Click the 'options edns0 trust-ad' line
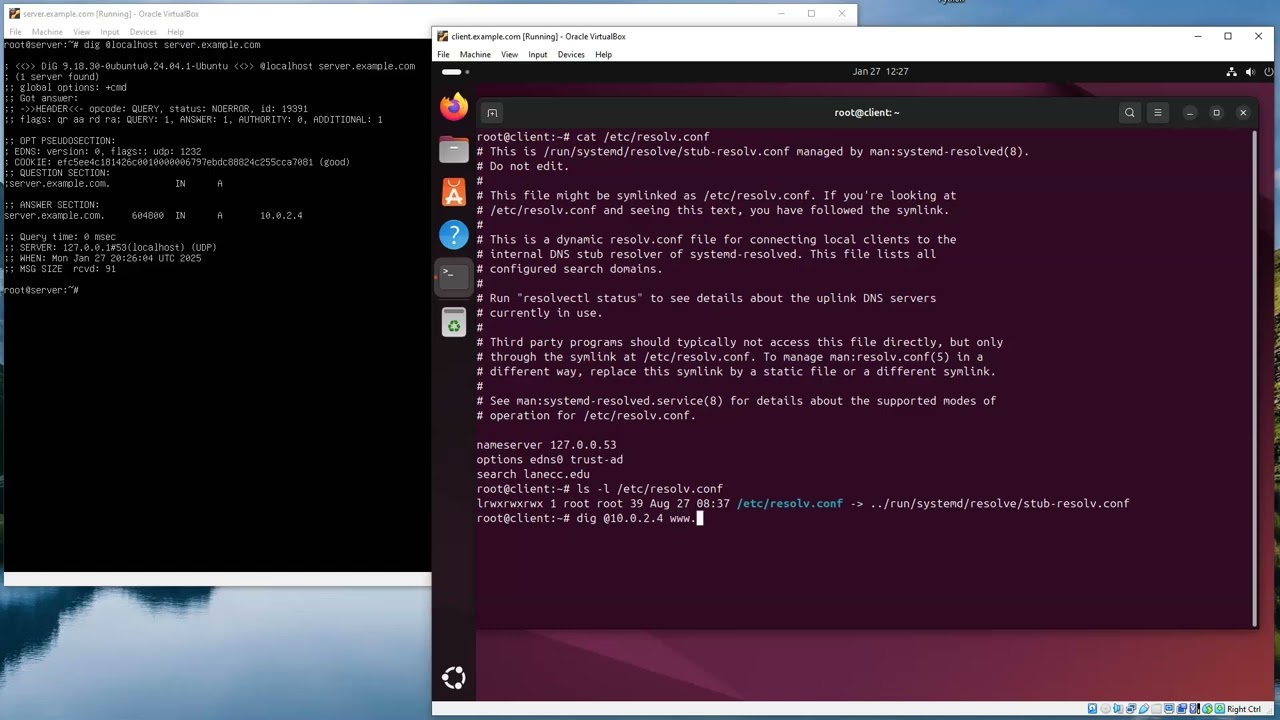The image size is (1280, 720). click(549, 460)
